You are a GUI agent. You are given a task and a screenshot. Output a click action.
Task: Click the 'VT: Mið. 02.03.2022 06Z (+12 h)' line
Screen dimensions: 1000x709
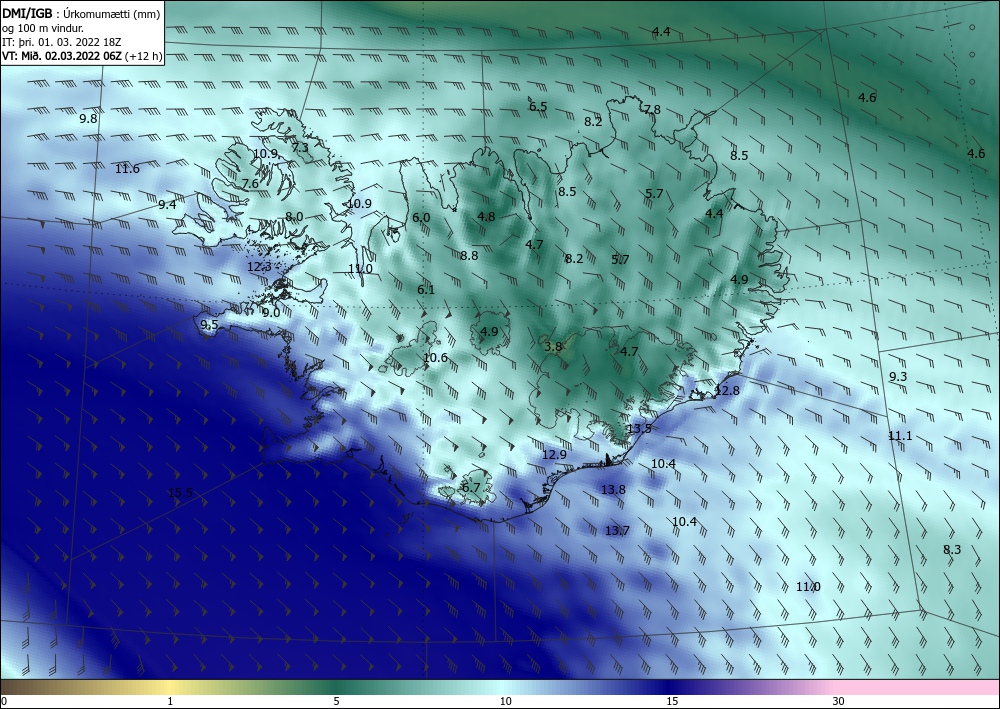(82, 56)
